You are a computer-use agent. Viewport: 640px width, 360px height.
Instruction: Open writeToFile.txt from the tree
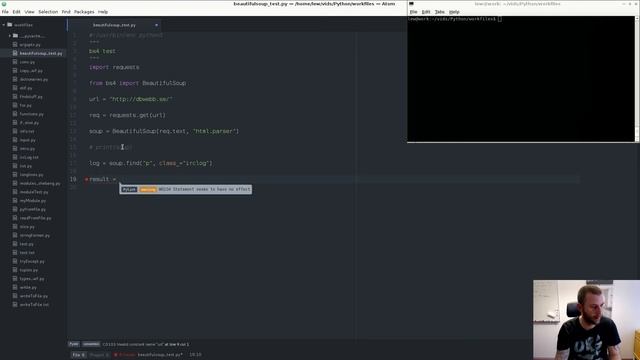34,304
